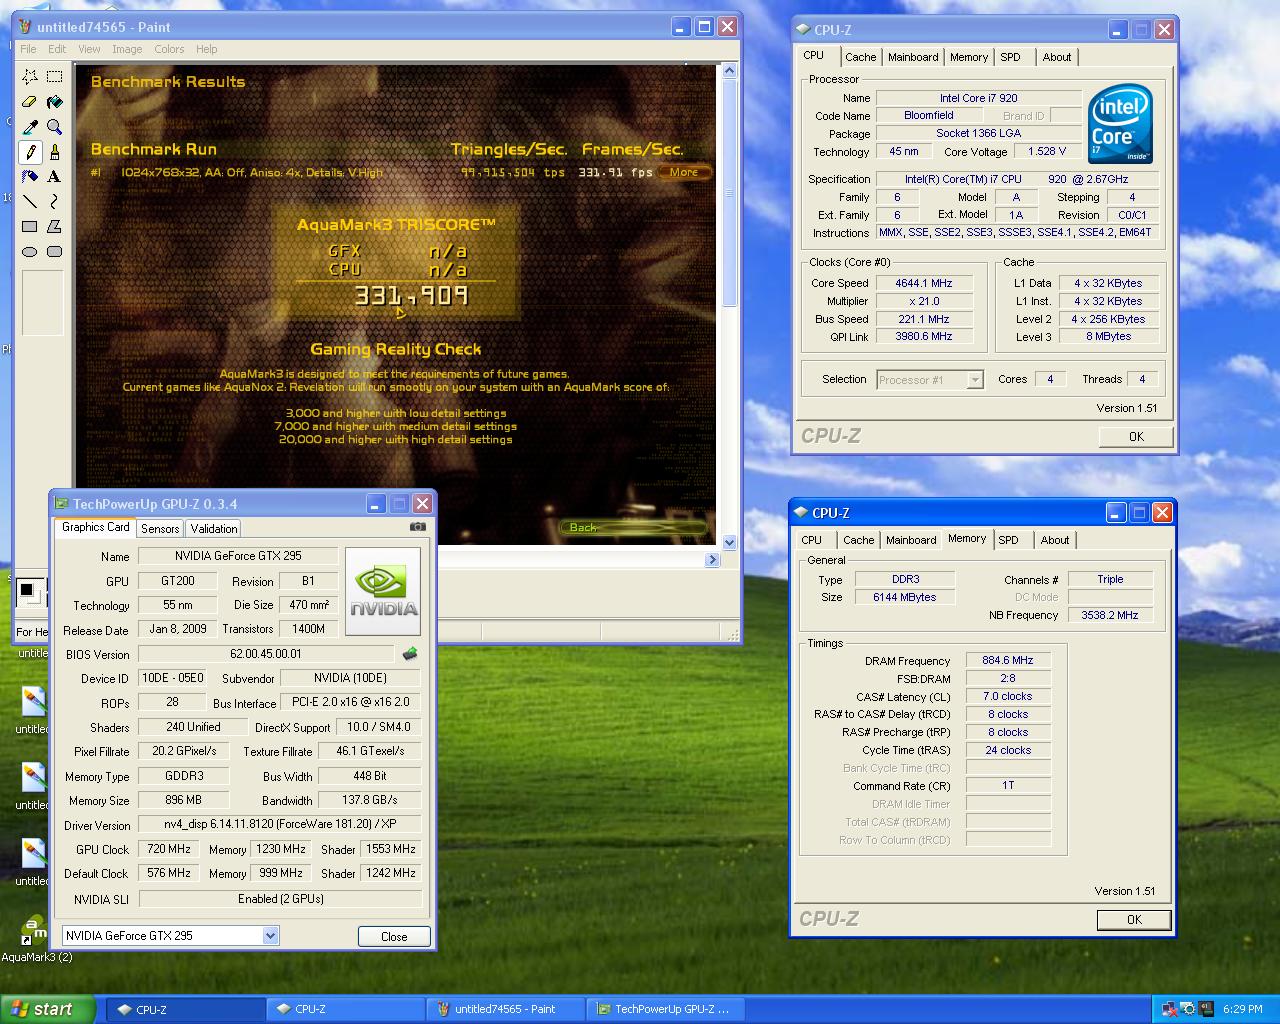1280x1024 pixels.
Task: Switch to untitled74565 - Paint taskbar button
Action: coord(505,1009)
